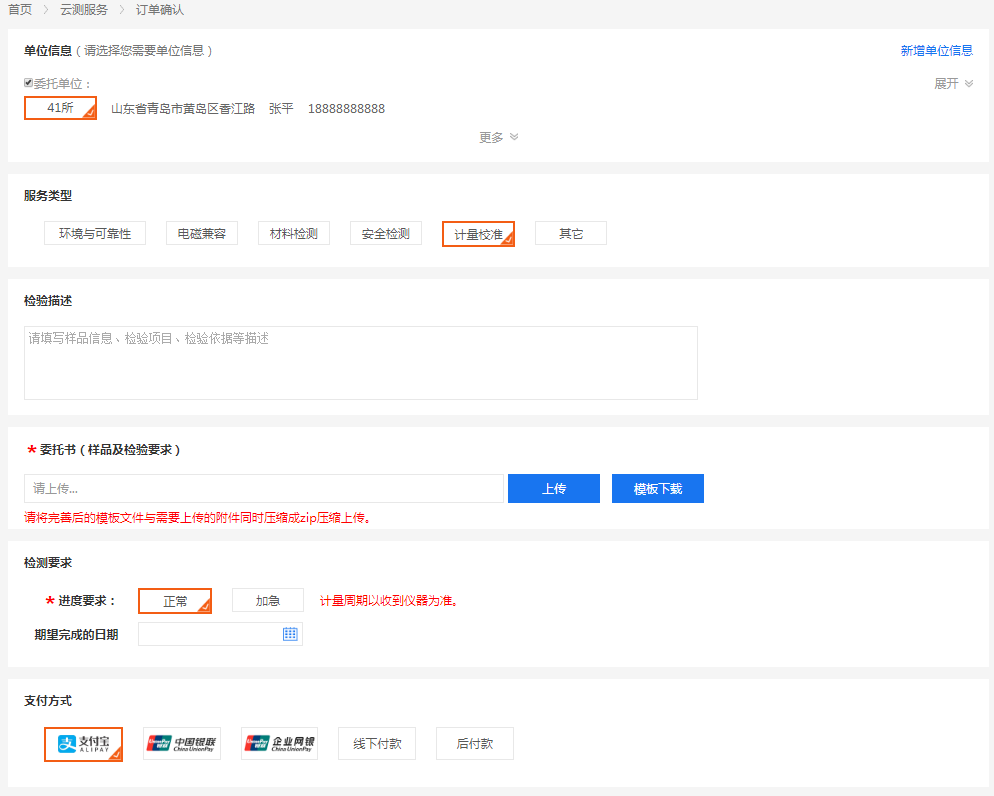The height and width of the screenshot is (796, 994).
Task: Select enterprise online banking (企业网银) payment
Action: coord(280,744)
